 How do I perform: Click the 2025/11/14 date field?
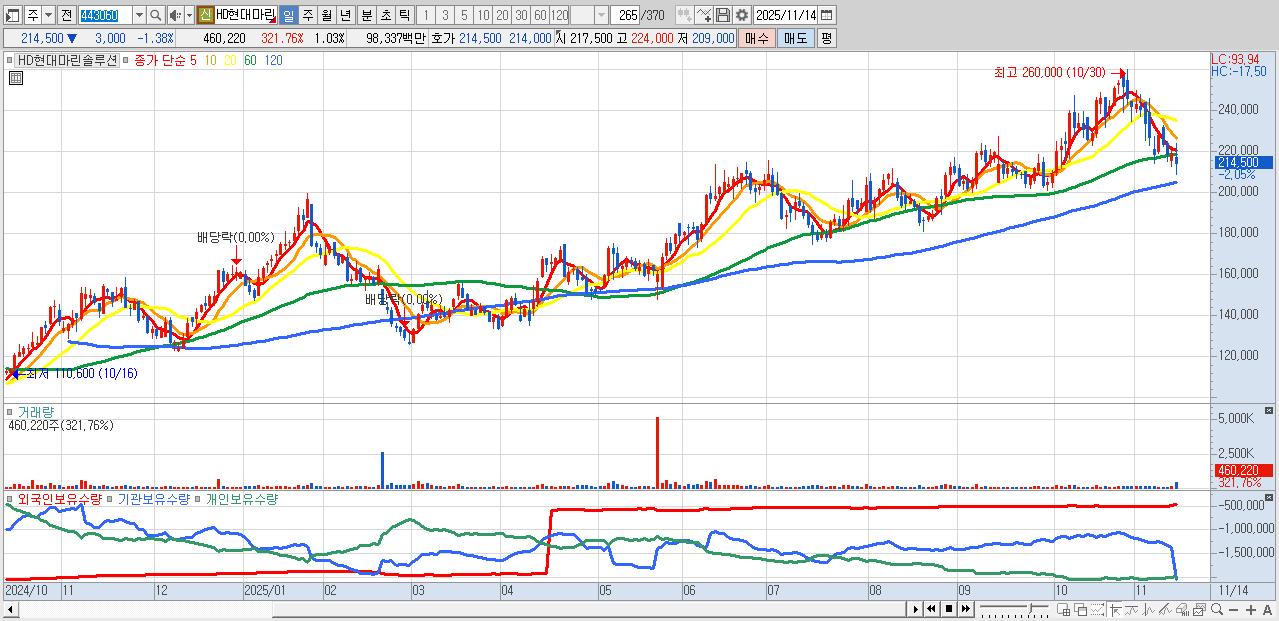click(x=786, y=15)
